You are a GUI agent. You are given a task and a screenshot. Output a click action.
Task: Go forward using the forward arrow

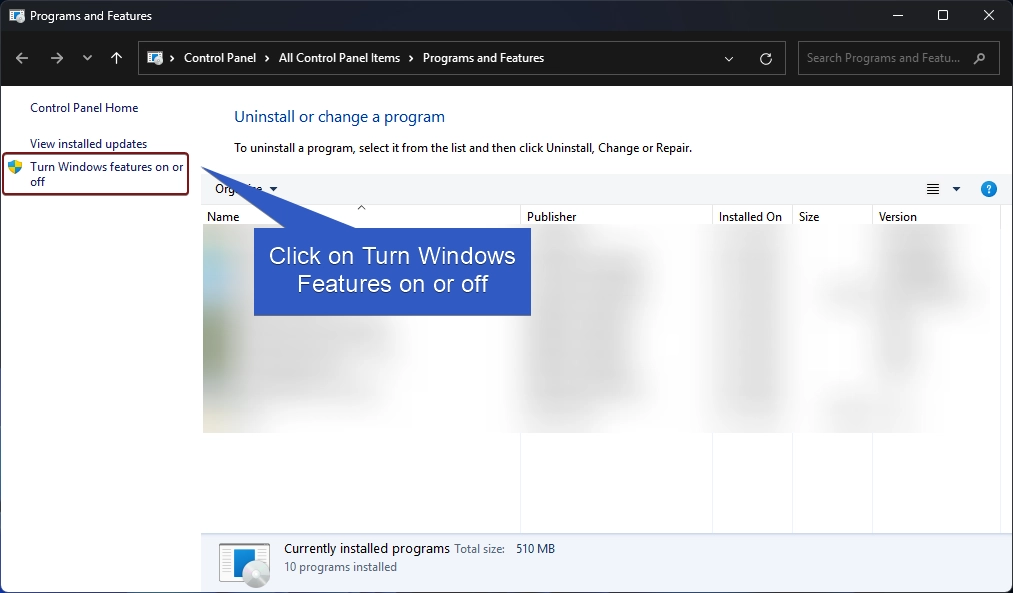click(57, 58)
